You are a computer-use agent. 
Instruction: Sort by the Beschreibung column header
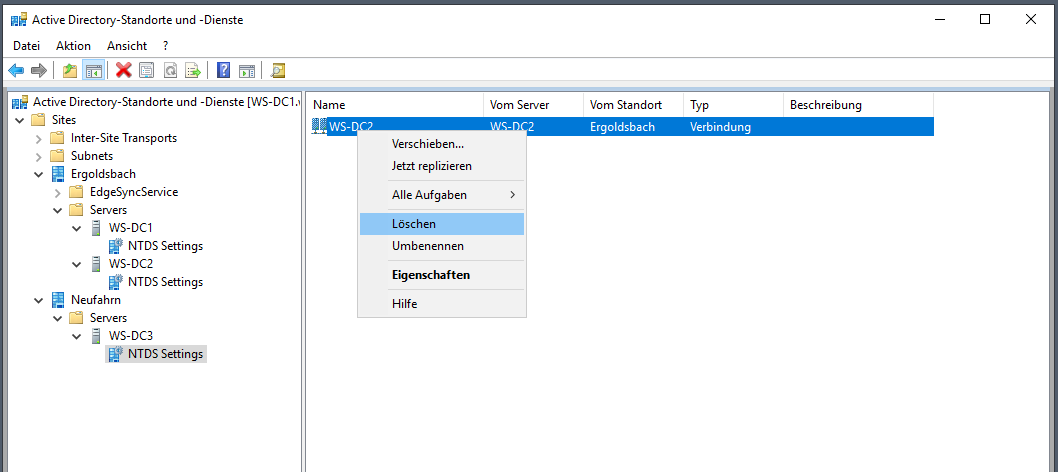[858, 105]
